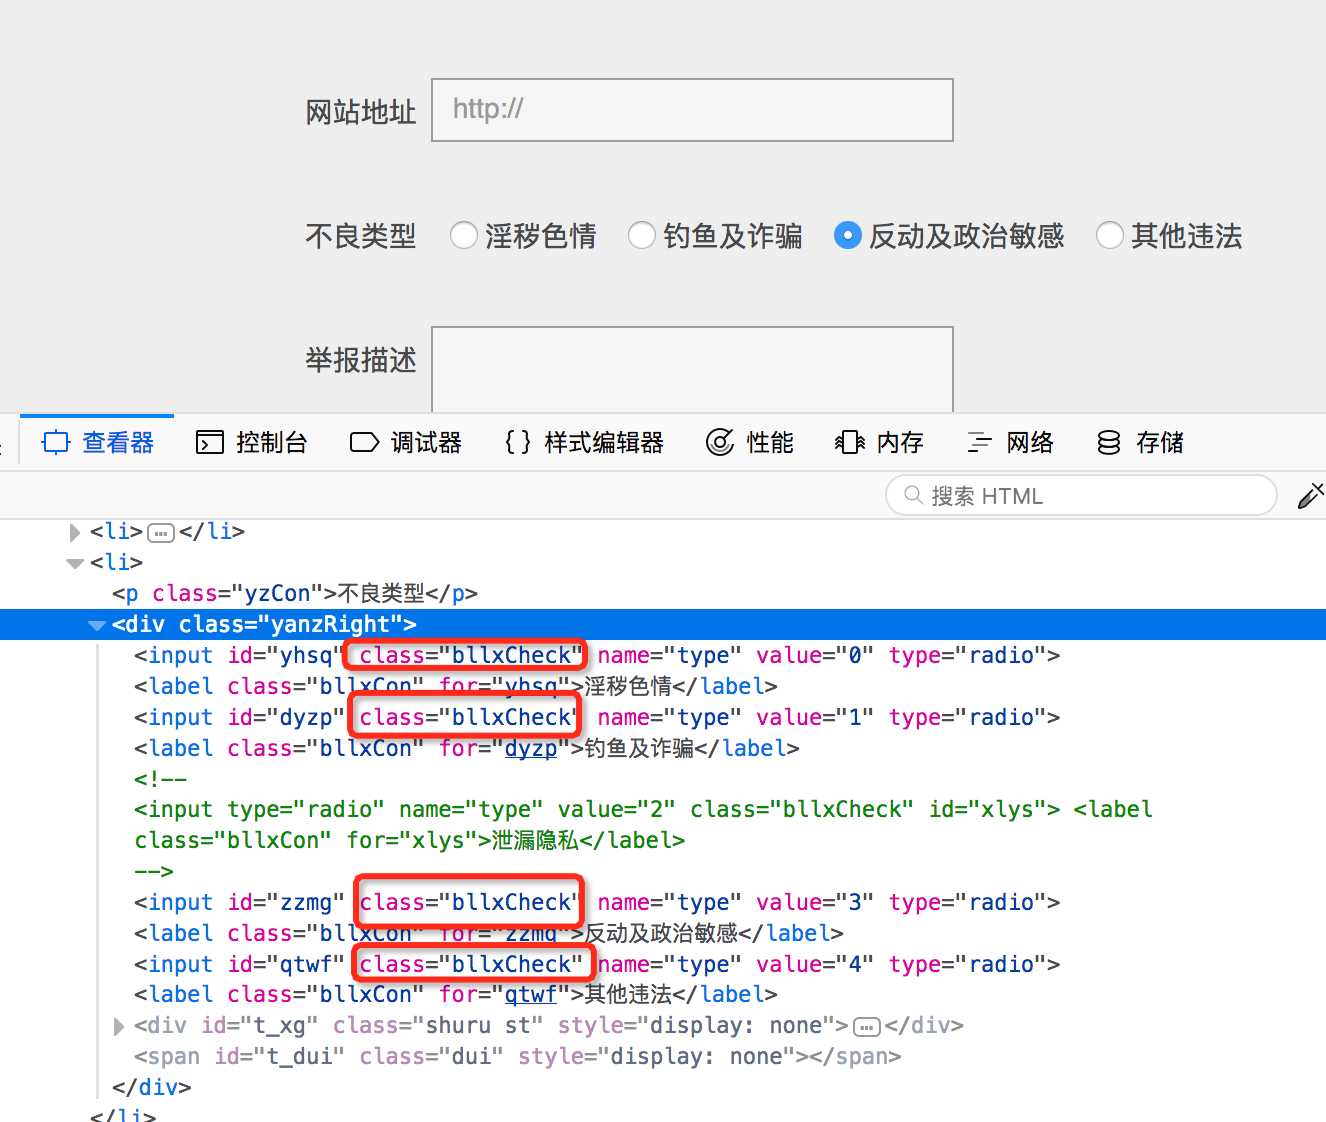Open the Storage panel icon 存储
The height and width of the screenshot is (1122, 1326).
[1109, 442]
